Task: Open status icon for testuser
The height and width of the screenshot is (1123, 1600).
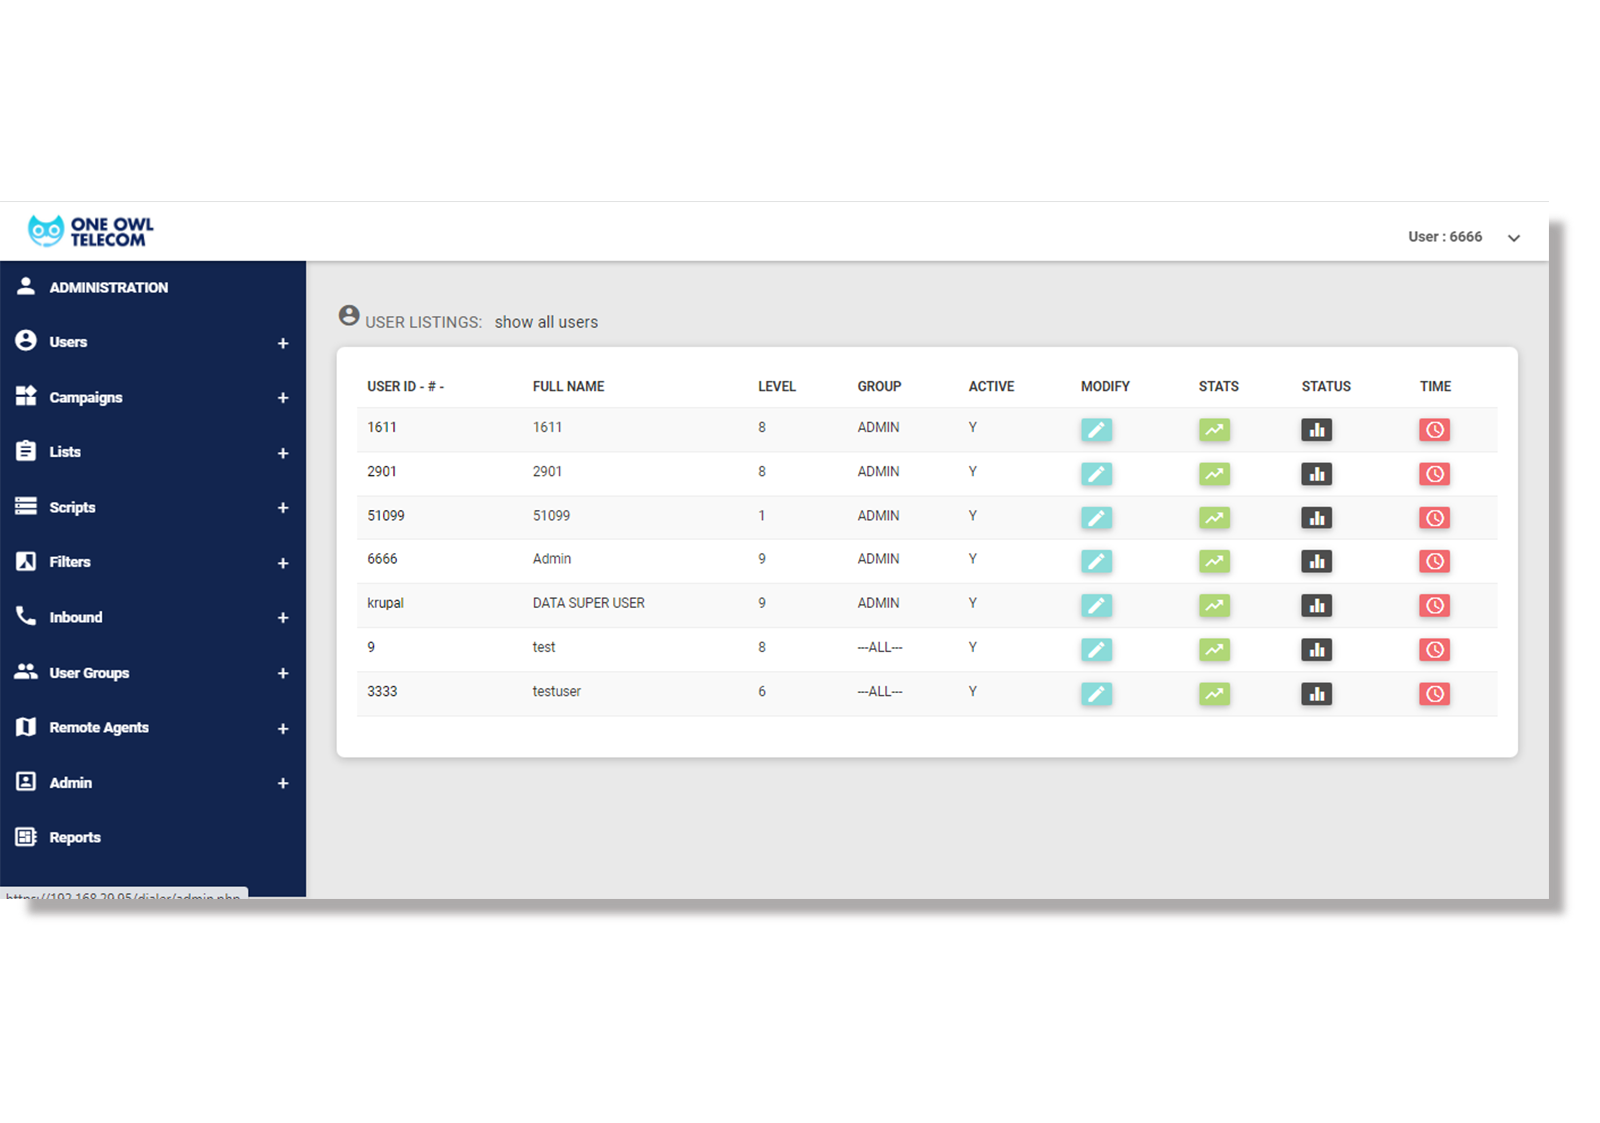Action: click(x=1316, y=693)
